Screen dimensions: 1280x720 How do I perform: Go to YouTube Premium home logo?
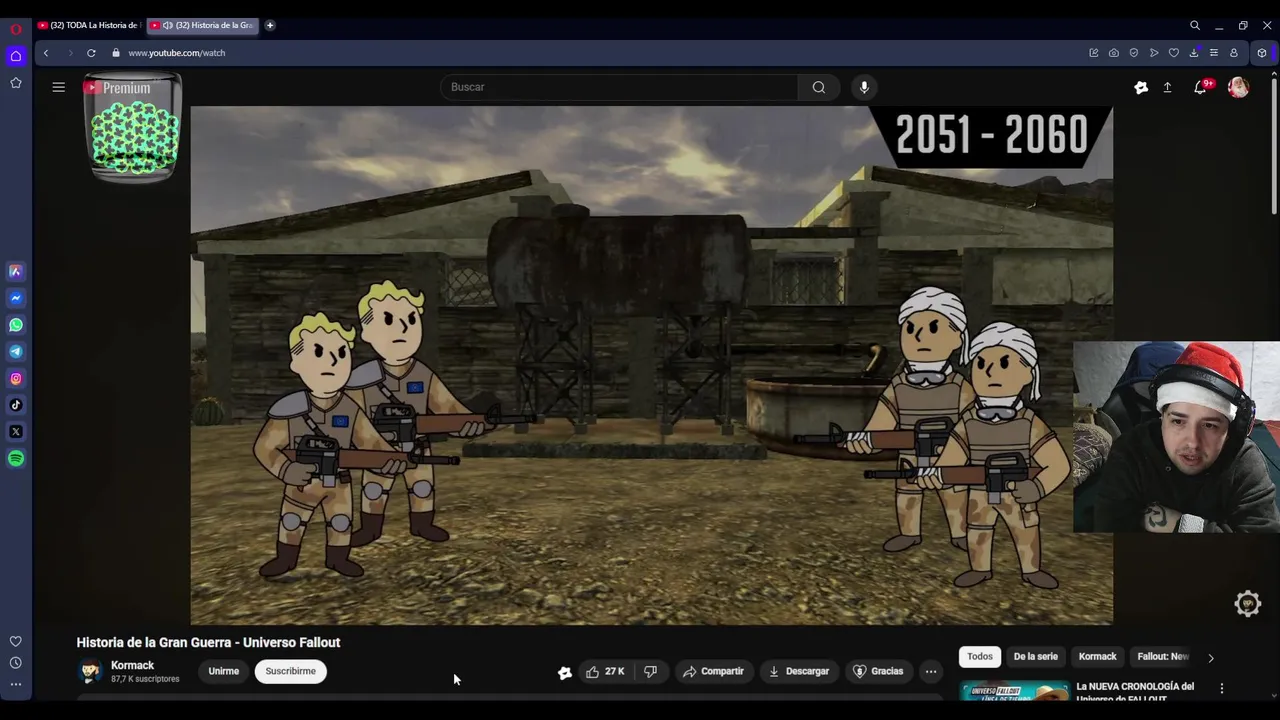(x=118, y=88)
